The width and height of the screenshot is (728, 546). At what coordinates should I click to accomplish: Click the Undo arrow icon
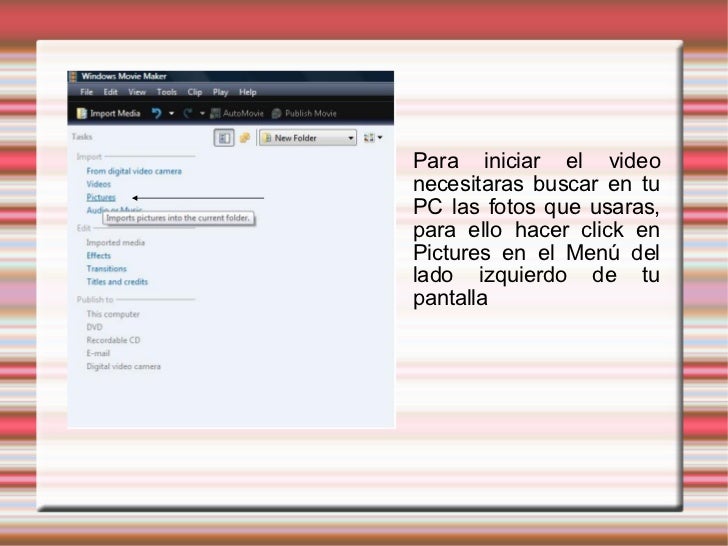[x=157, y=113]
